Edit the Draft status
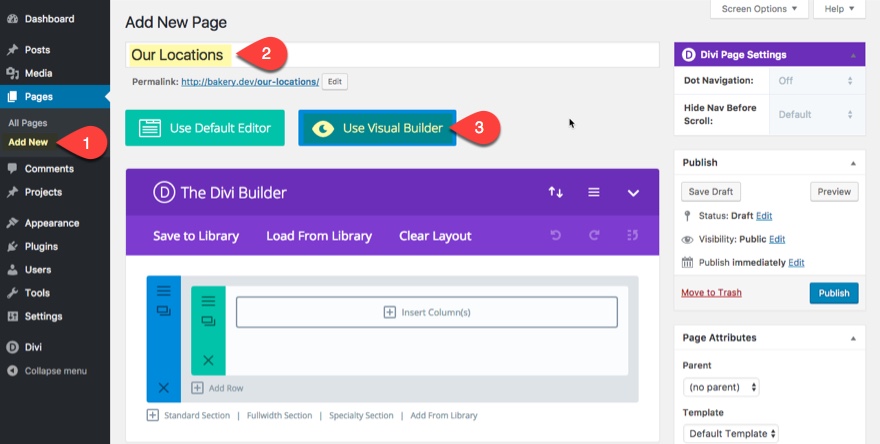 [764, 216]
